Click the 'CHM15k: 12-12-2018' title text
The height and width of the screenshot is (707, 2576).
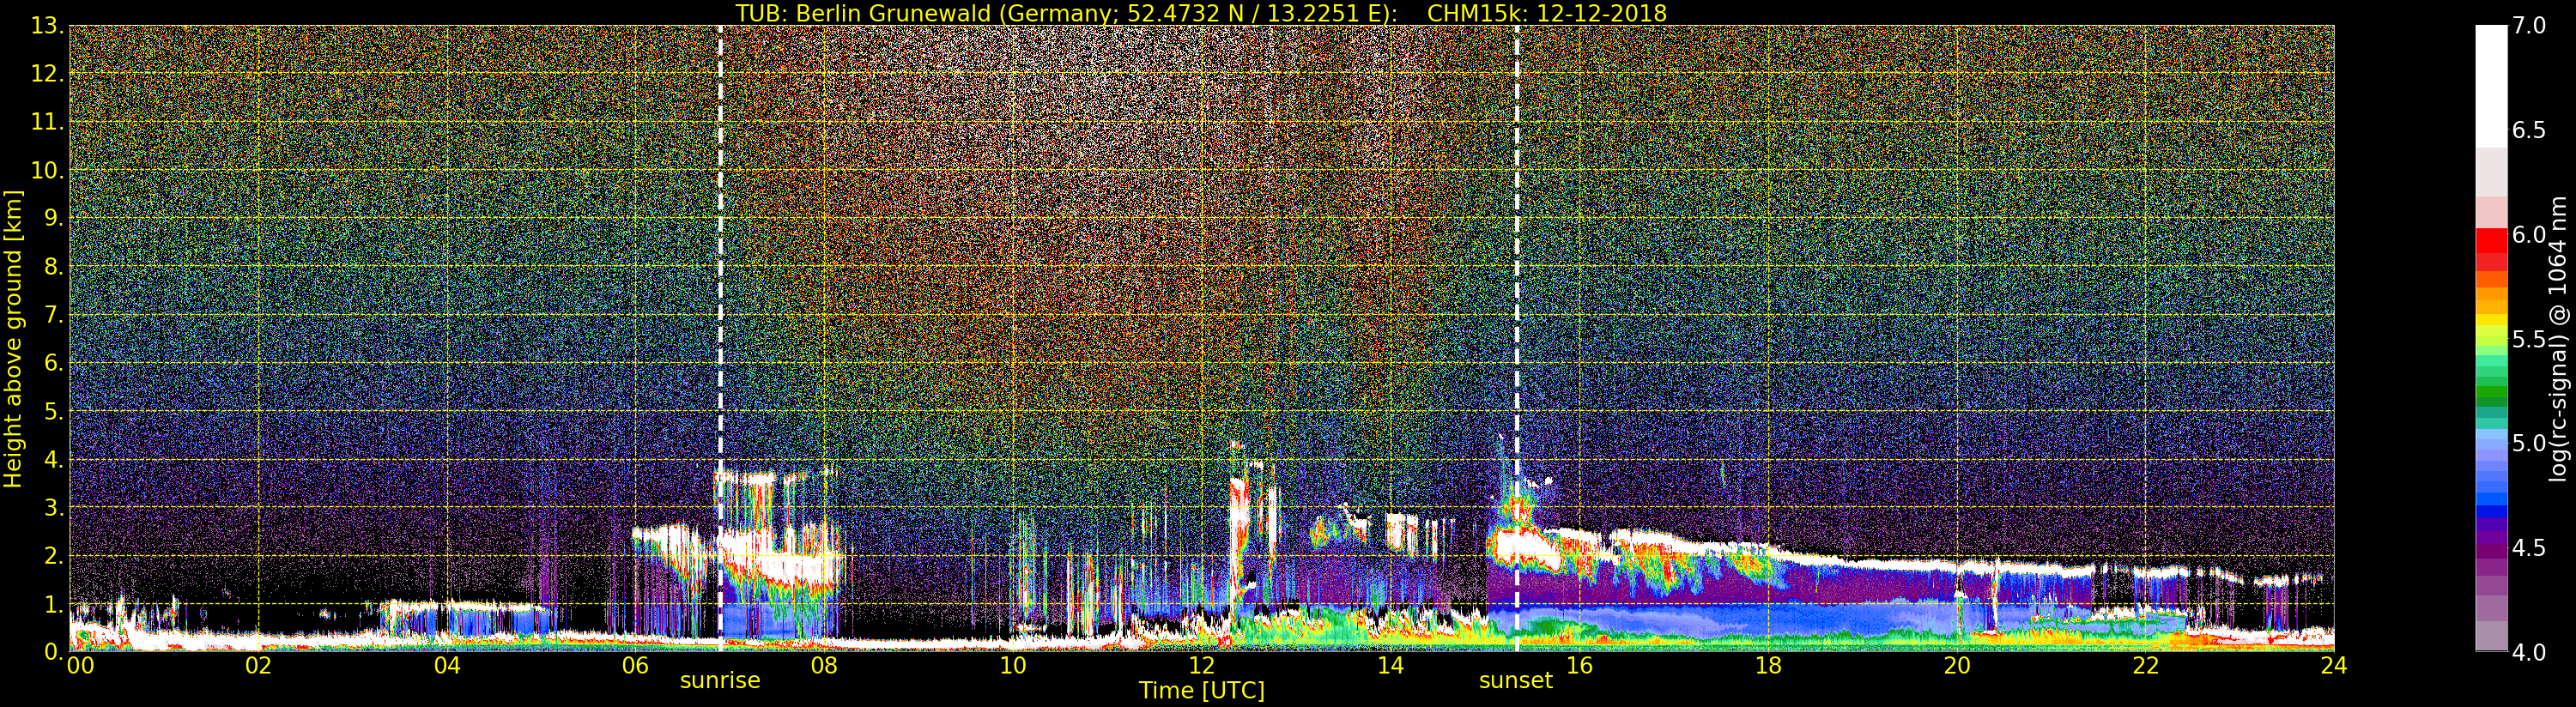[x=1547, y=13]
